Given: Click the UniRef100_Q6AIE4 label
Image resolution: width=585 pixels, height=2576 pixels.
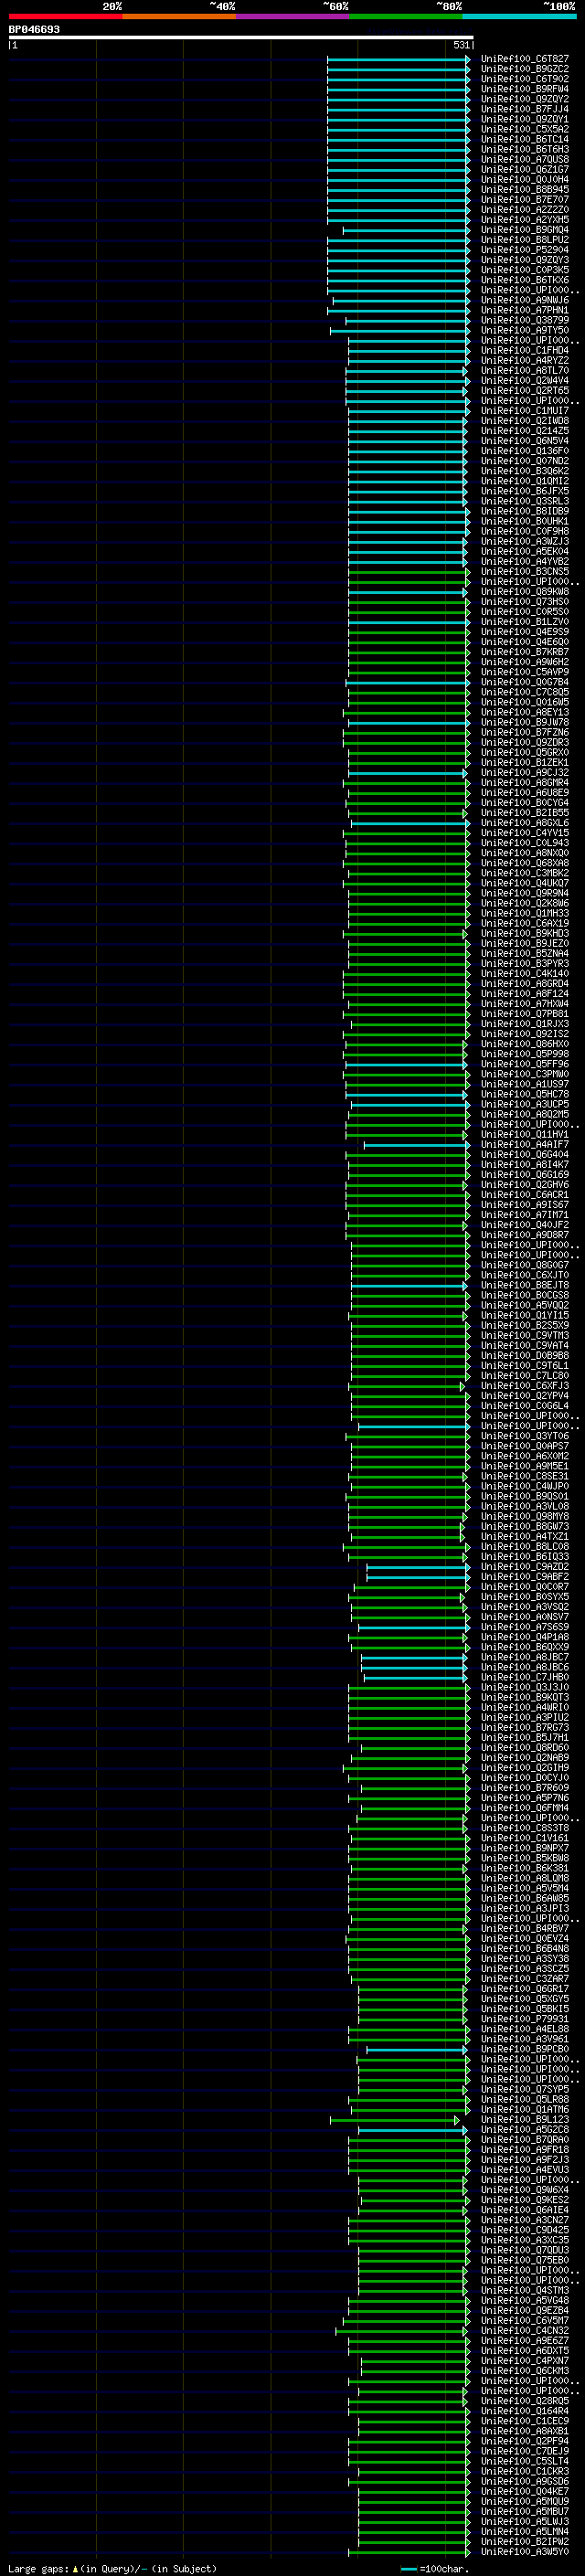Looking at the screenshot, I should 524,2209.
